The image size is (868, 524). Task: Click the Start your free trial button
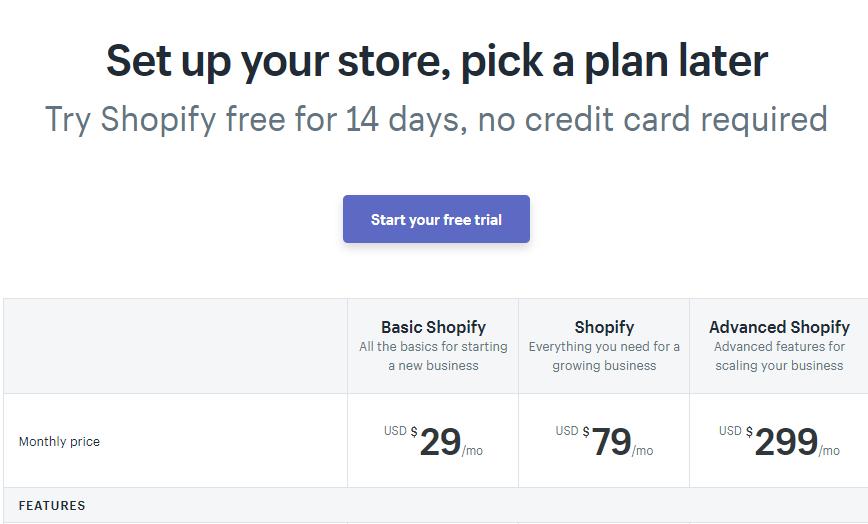[x=436, y=219]
